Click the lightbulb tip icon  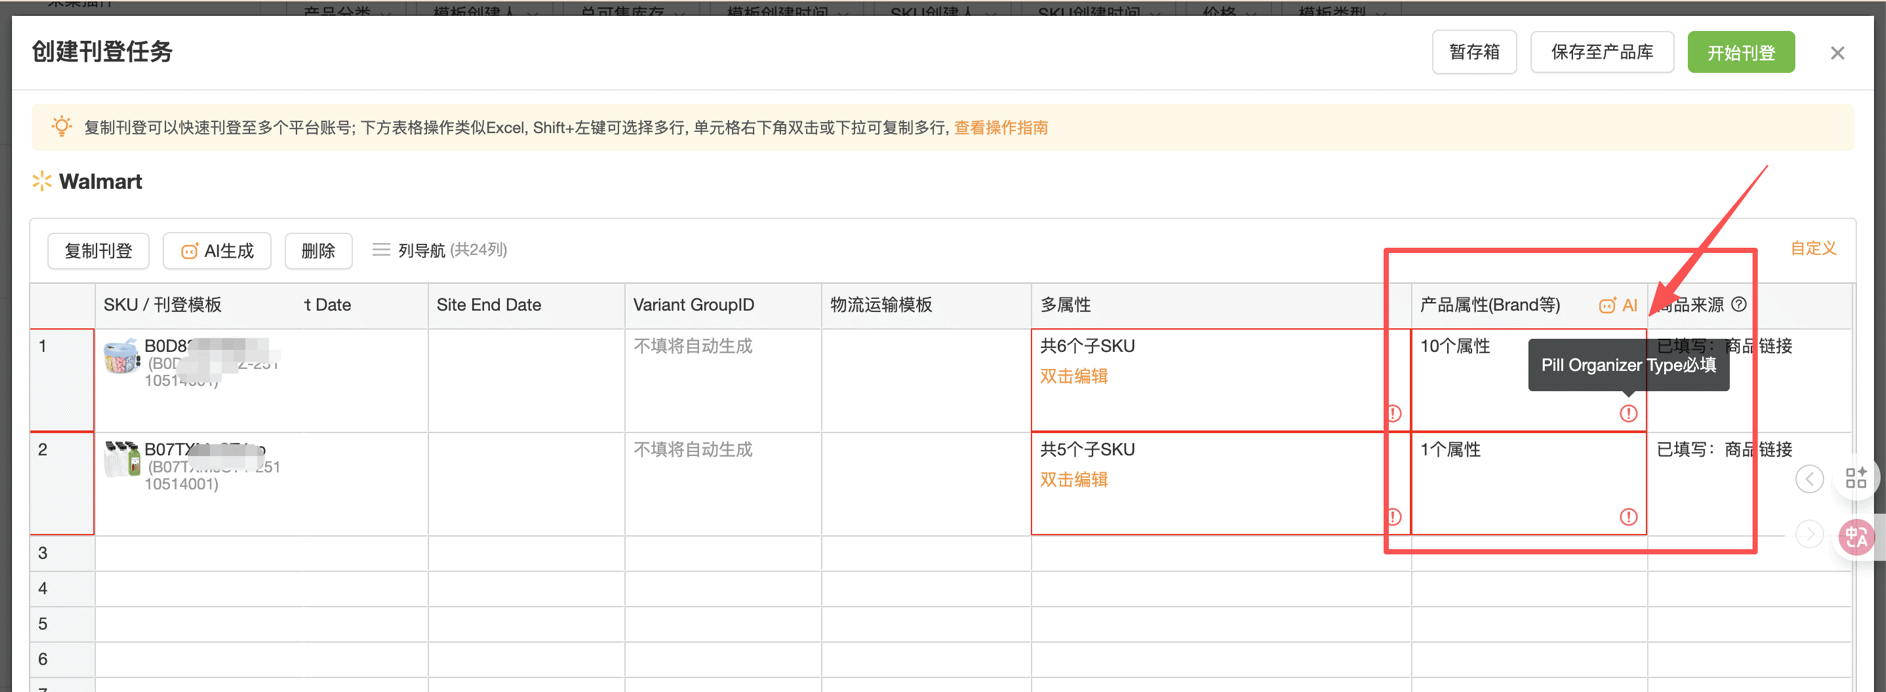click(62, 126)
